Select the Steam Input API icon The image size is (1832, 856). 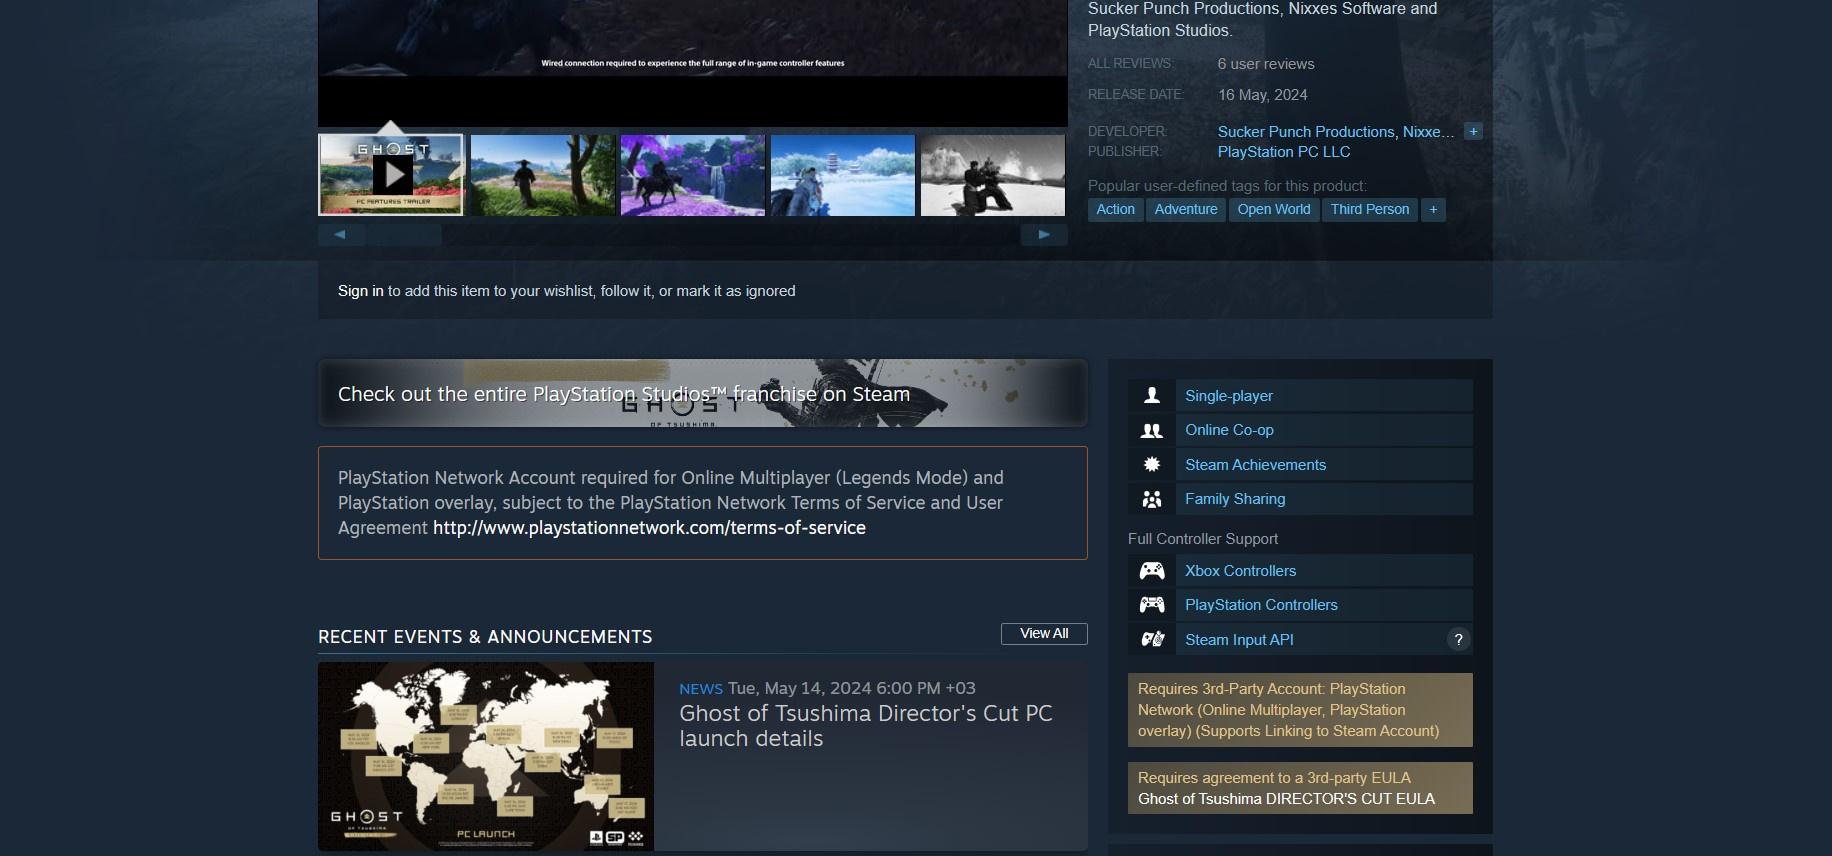point(1152,640)
